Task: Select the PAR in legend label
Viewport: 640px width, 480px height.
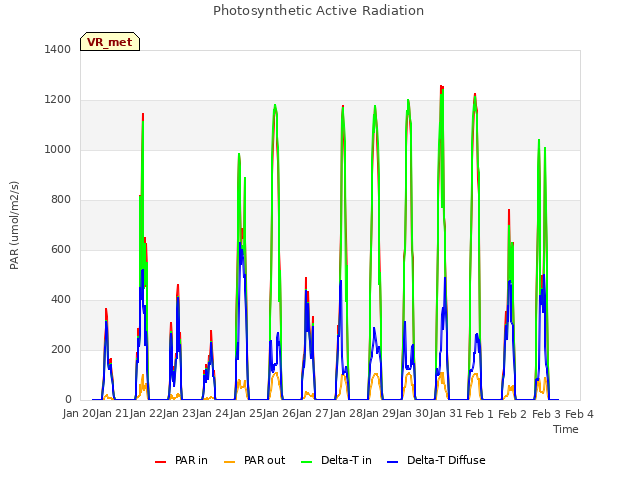Action: click(191, 460)
